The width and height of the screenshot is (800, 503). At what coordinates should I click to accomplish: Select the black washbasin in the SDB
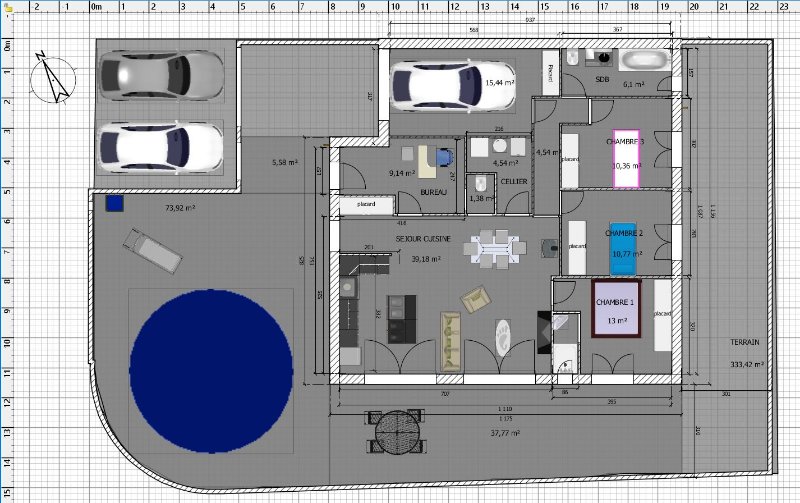[x=604, y=58]
